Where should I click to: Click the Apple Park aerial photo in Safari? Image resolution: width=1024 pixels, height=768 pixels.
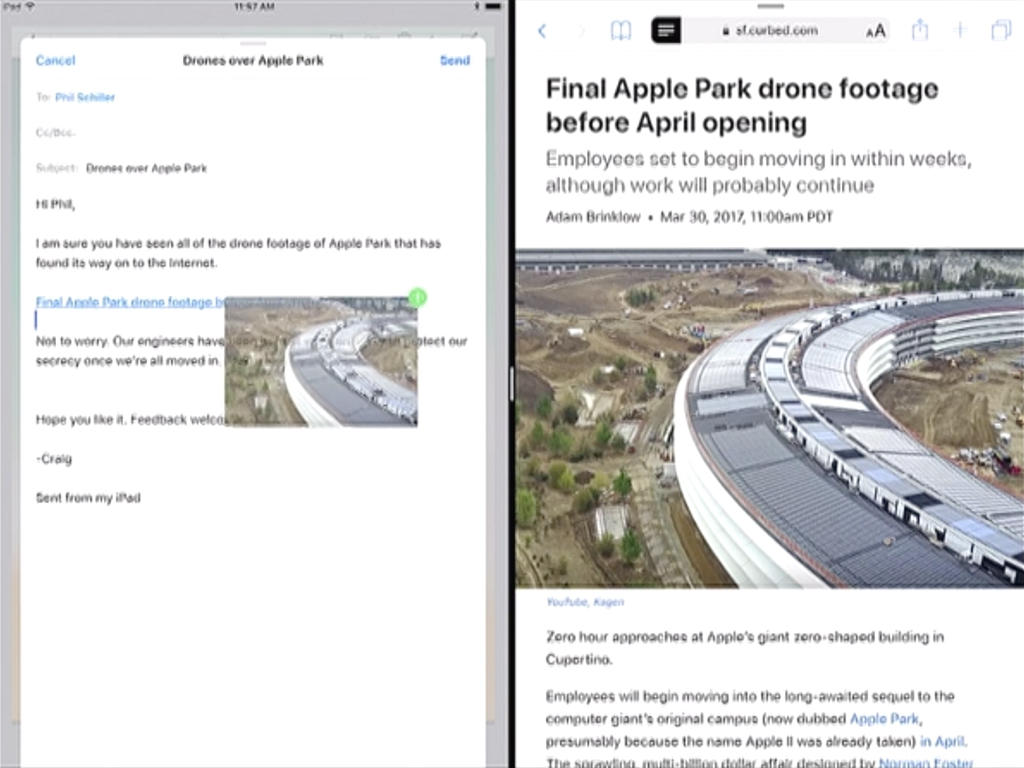click(770, 419)
